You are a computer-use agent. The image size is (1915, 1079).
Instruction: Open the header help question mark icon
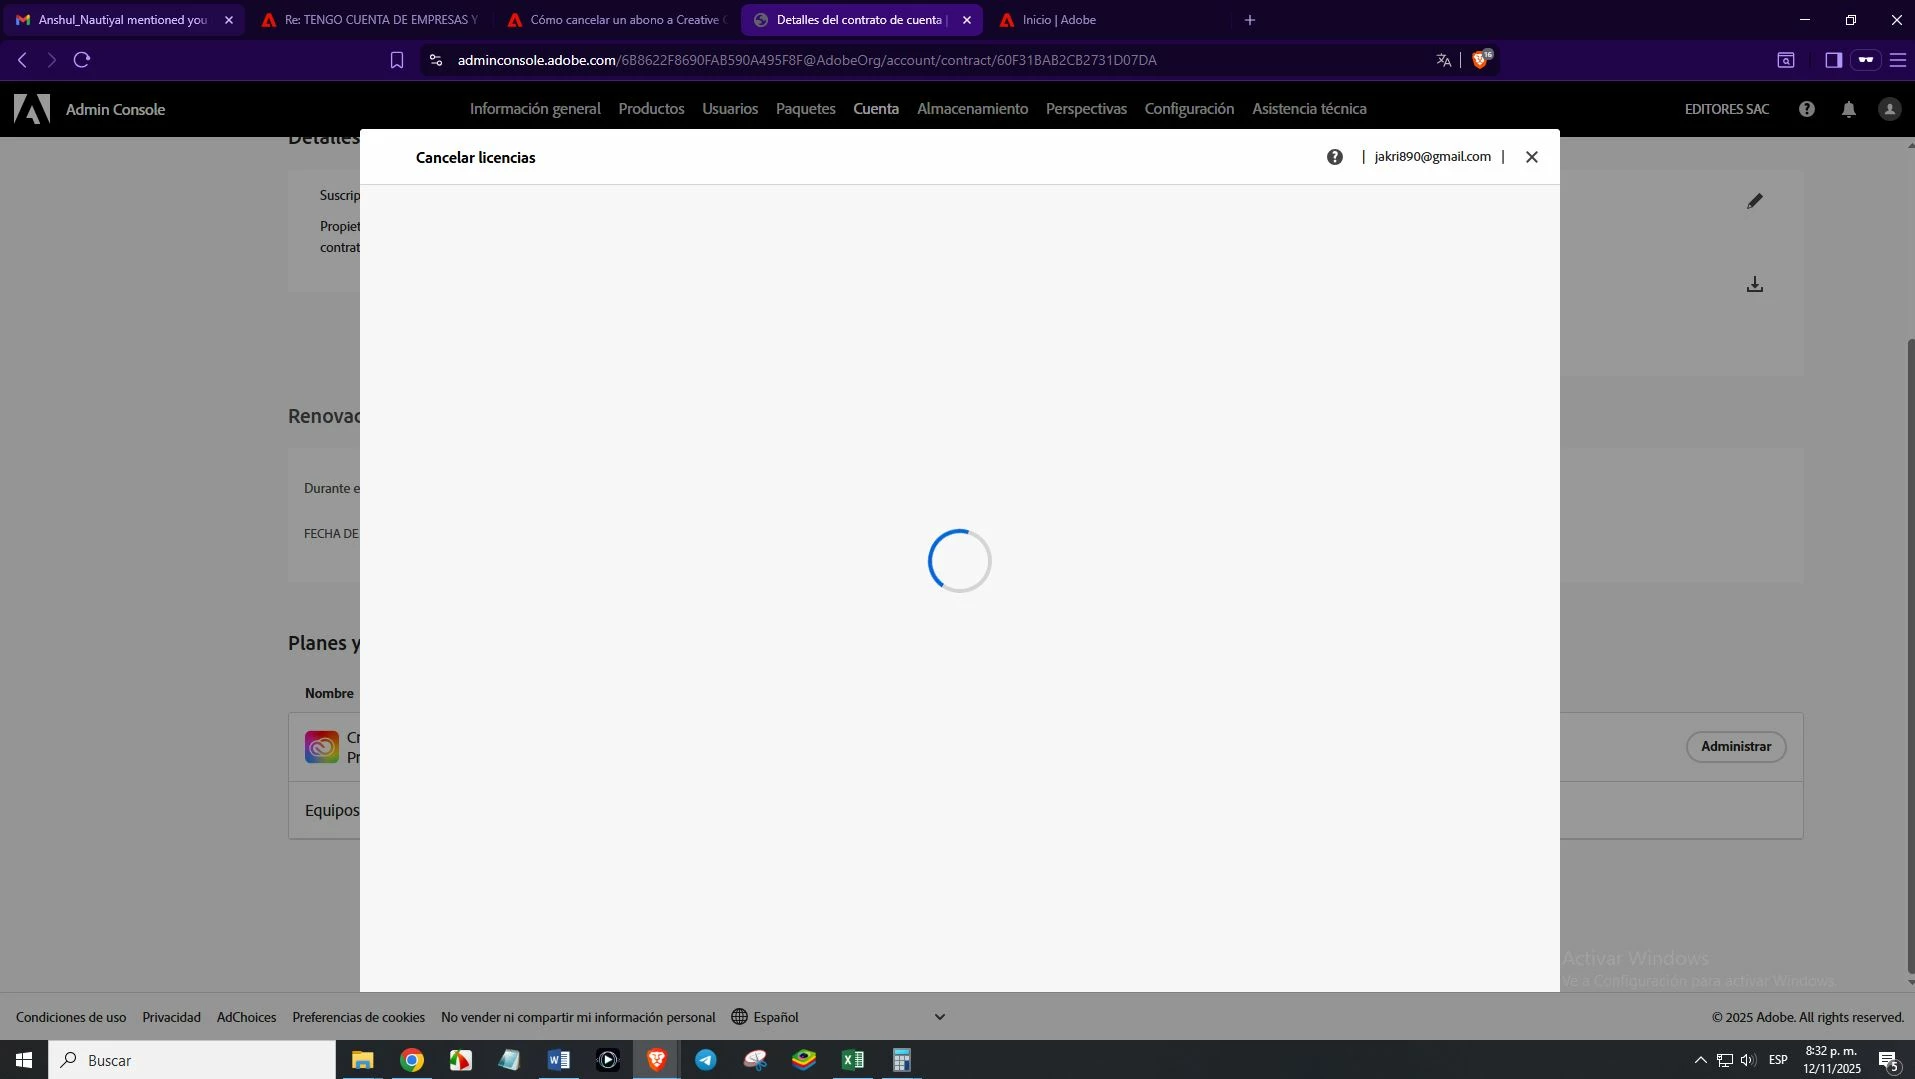point(1807,109)
